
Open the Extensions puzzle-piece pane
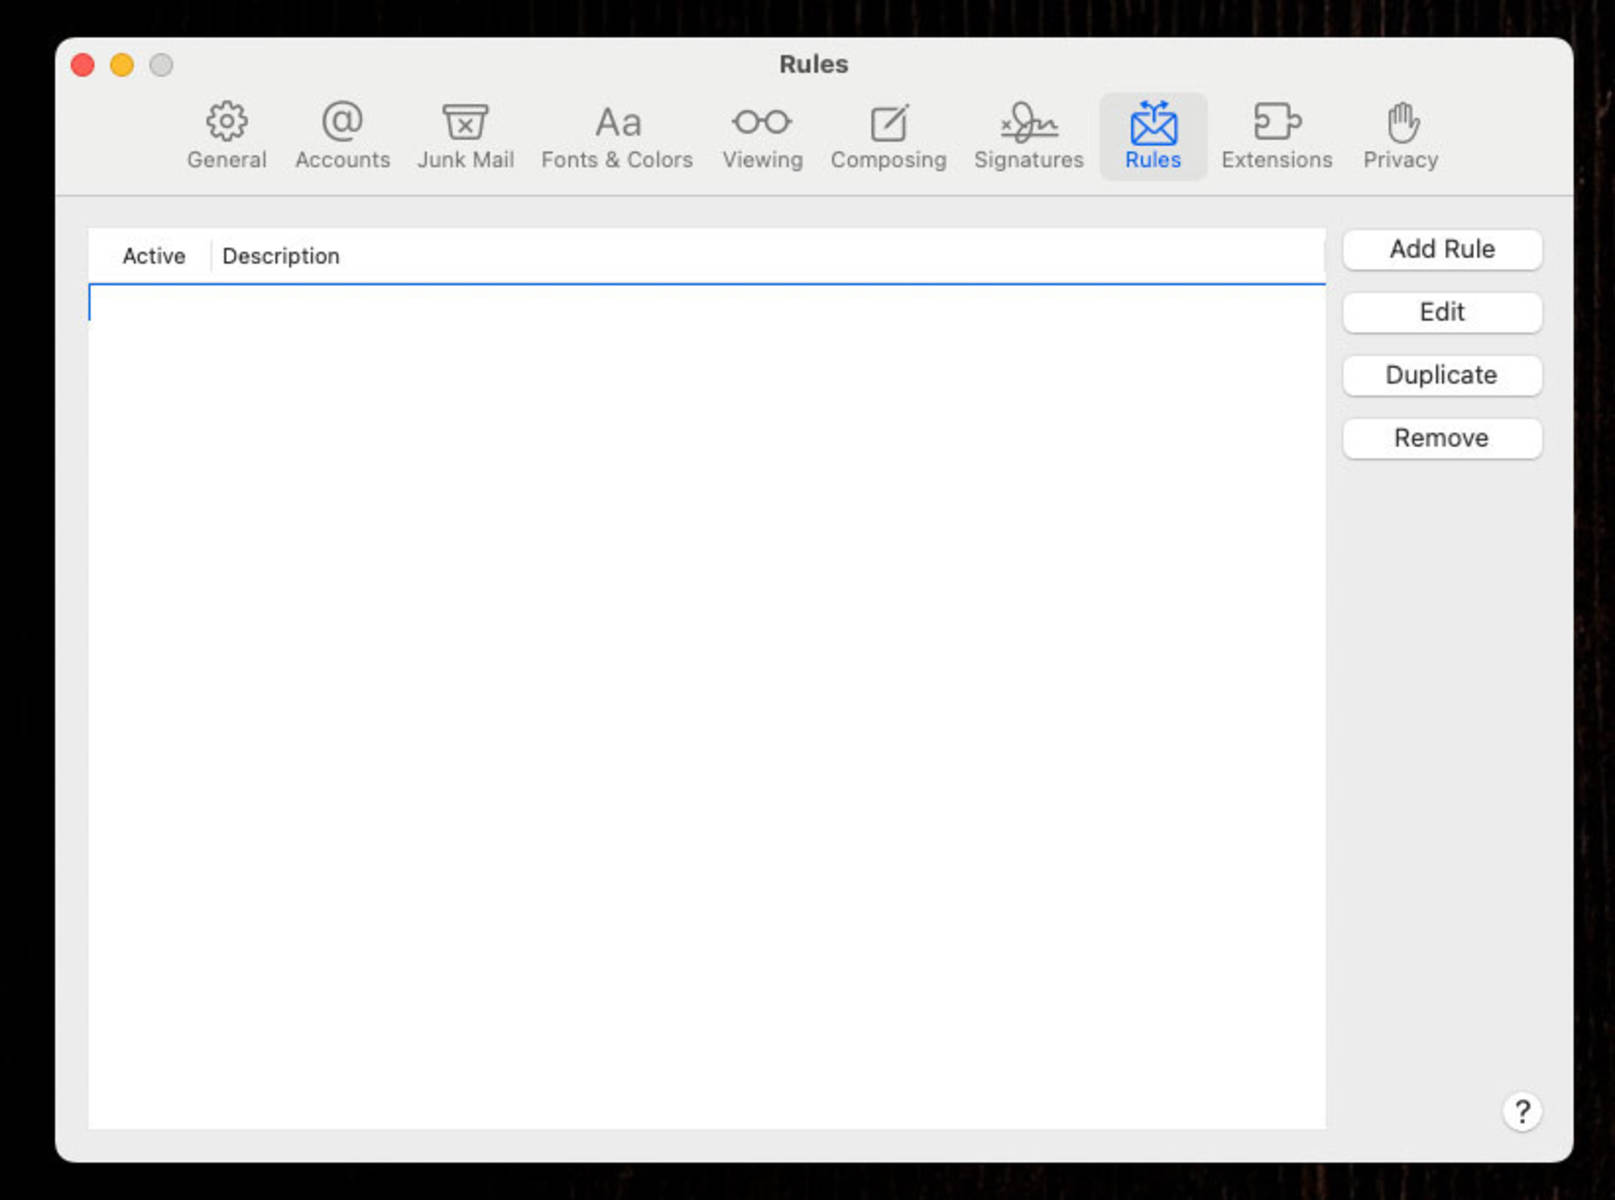(1276, 136)
